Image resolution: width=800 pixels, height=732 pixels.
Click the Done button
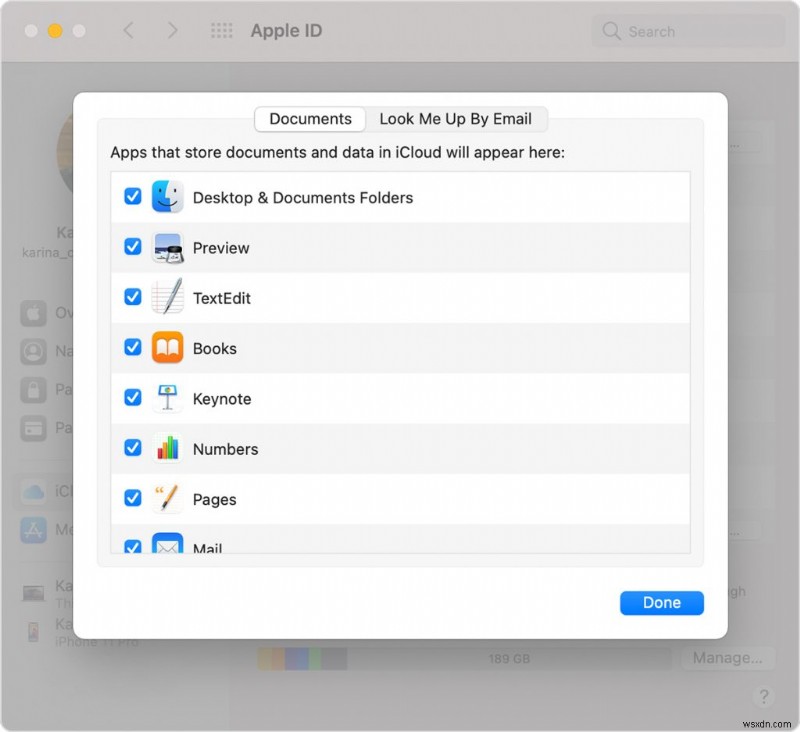click(x=661, y=602)
